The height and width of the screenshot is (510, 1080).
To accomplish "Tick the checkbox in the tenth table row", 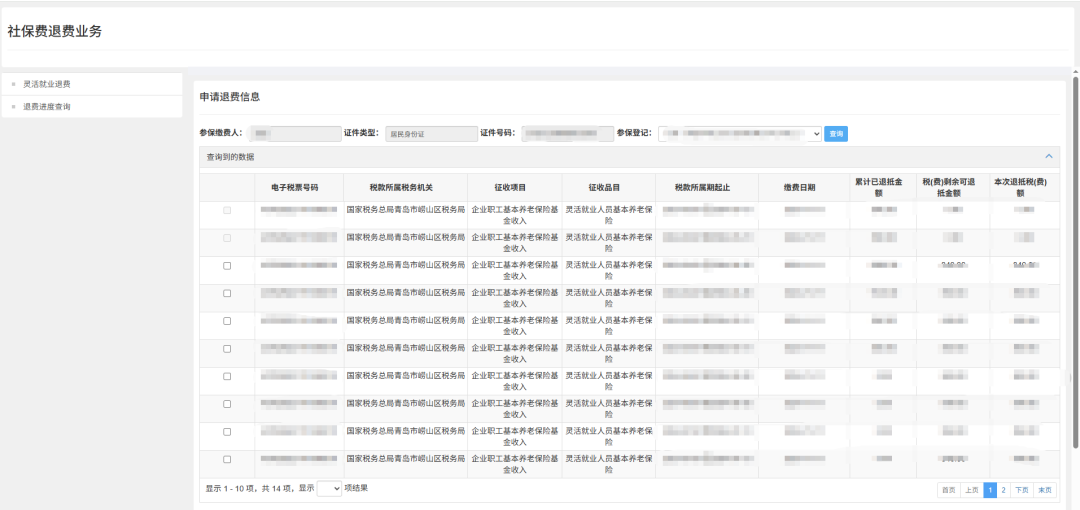I will click(227, 459).
